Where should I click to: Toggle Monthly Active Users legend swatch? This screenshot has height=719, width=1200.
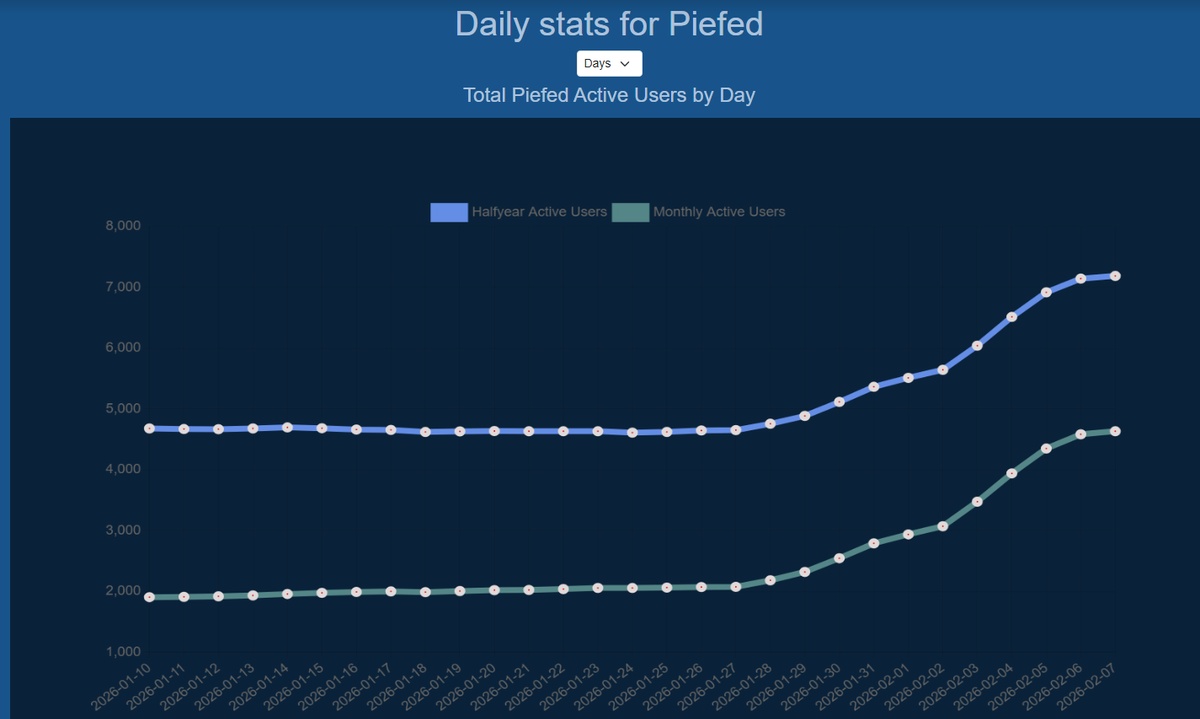(x=631, y=212)
